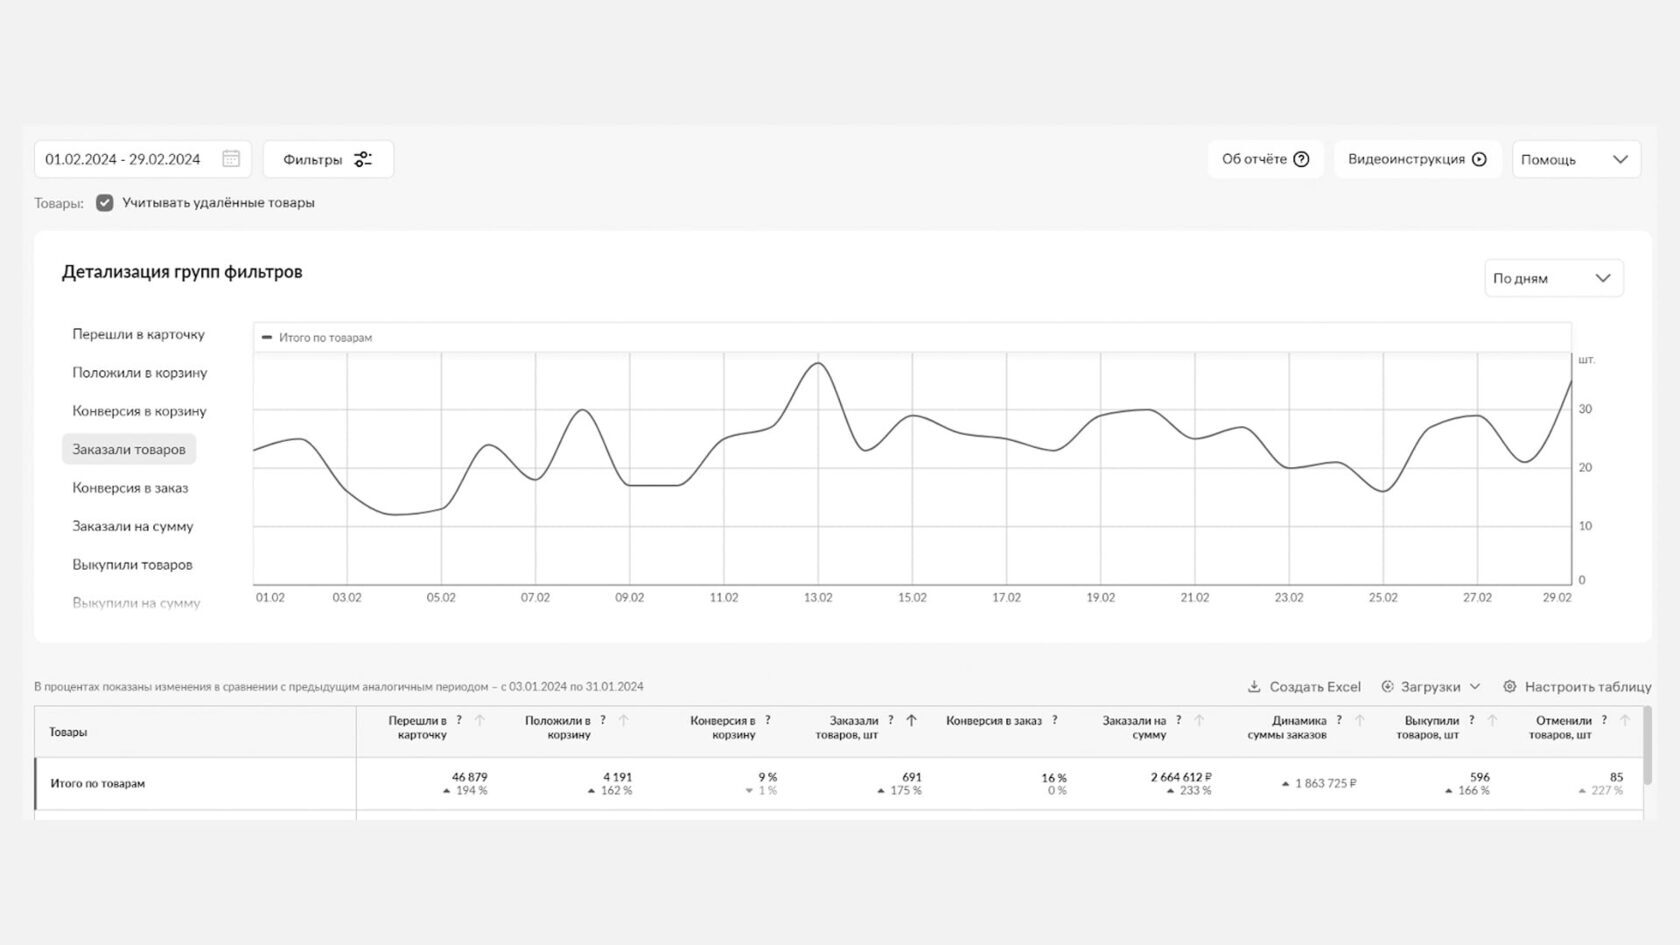Click the question mark icon beside Об отчёте
This screenshot has height=945, width=1680.
pos(1301,159)
